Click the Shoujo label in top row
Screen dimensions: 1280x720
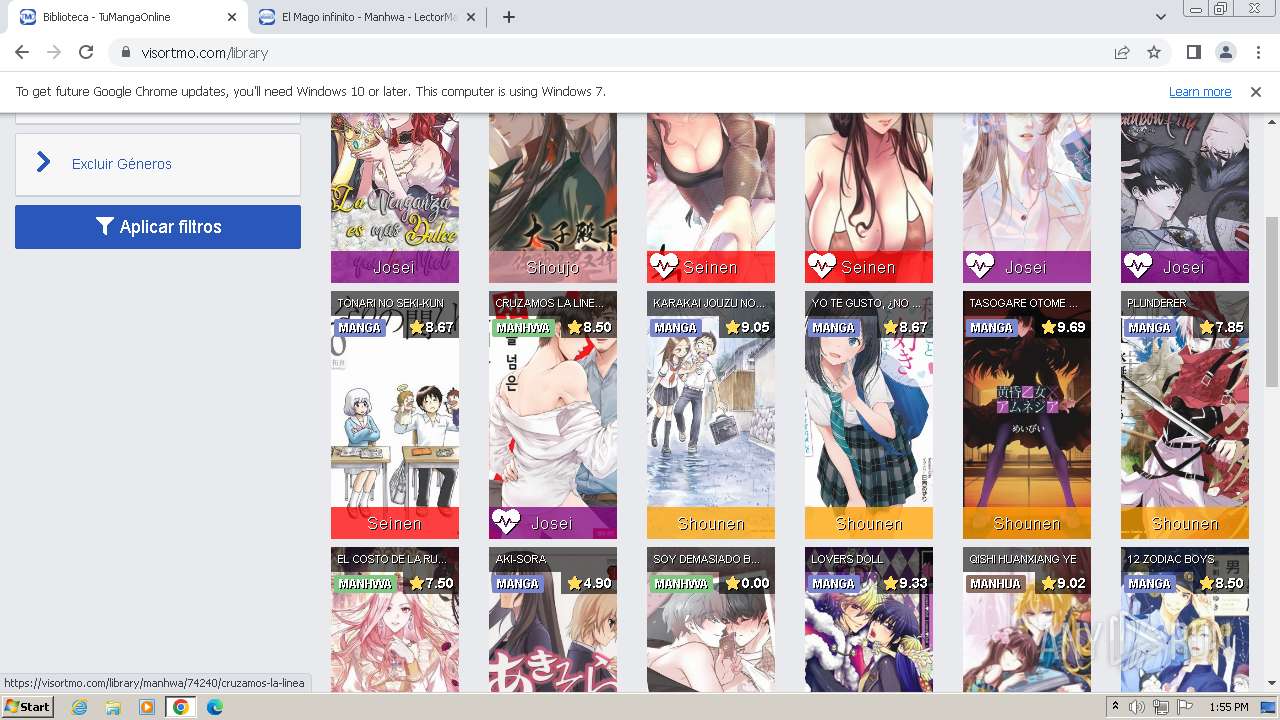[x=553, y=267]
